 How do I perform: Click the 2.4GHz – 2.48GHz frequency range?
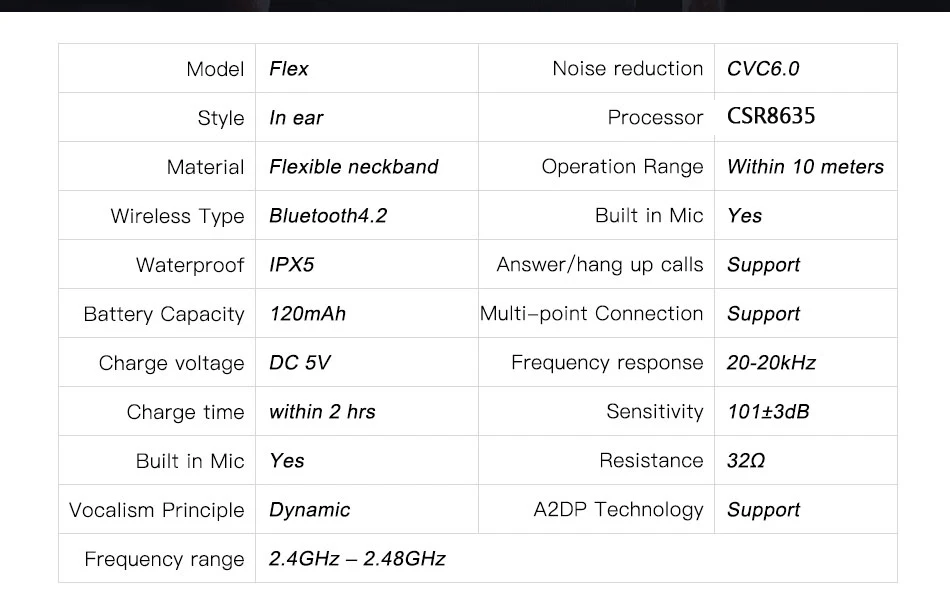tap(357, 559)
